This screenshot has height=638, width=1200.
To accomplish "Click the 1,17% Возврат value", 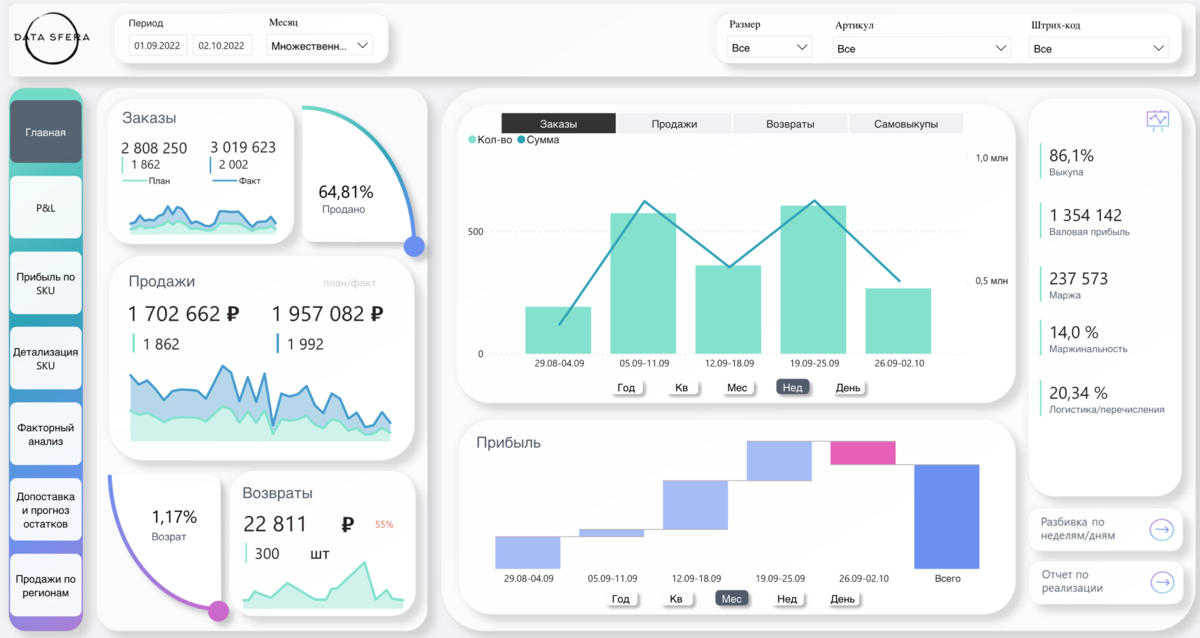I will coord(174,517).
